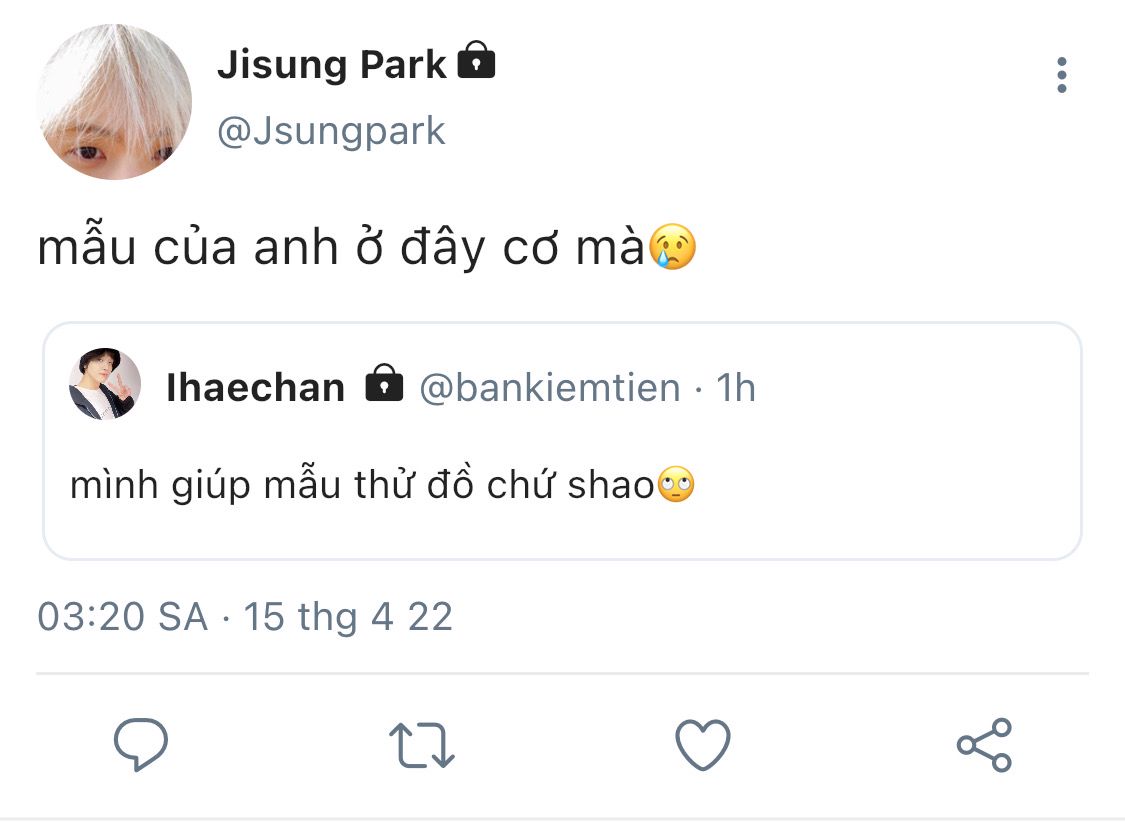Image resolution: width=1125 pixels, height=837 pixels.
Task: Click the 15 thg 4 22 date
Action: 348,616
